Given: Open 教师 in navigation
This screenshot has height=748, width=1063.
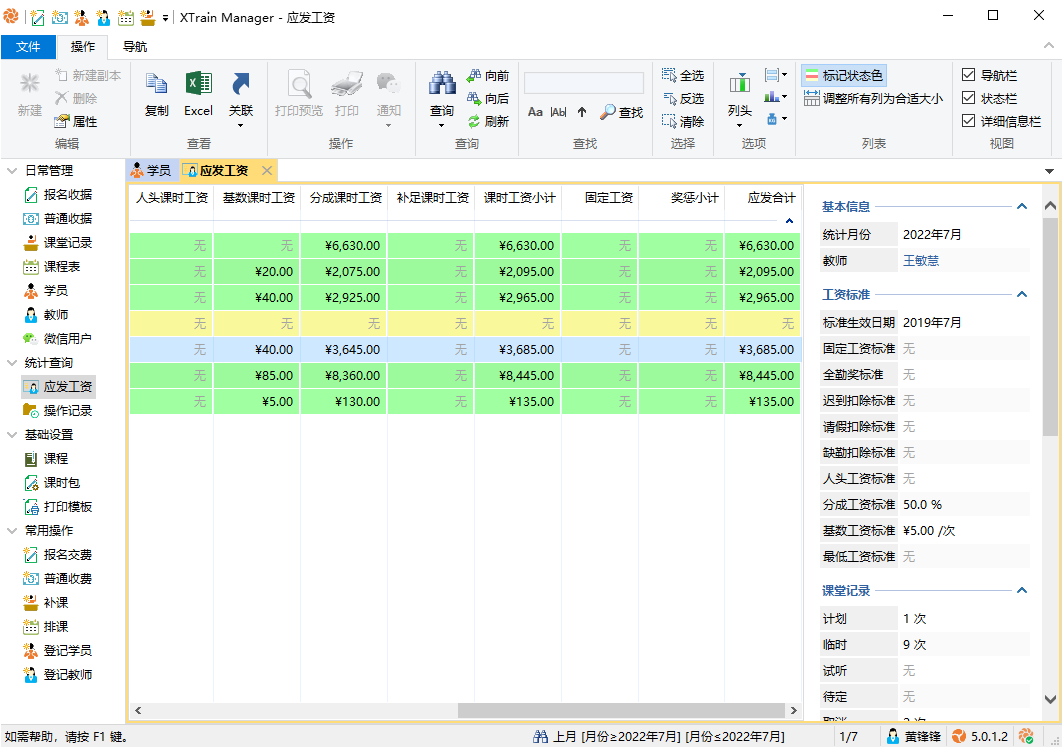Looking at the screenshot, I should click(x=46, y=315).
